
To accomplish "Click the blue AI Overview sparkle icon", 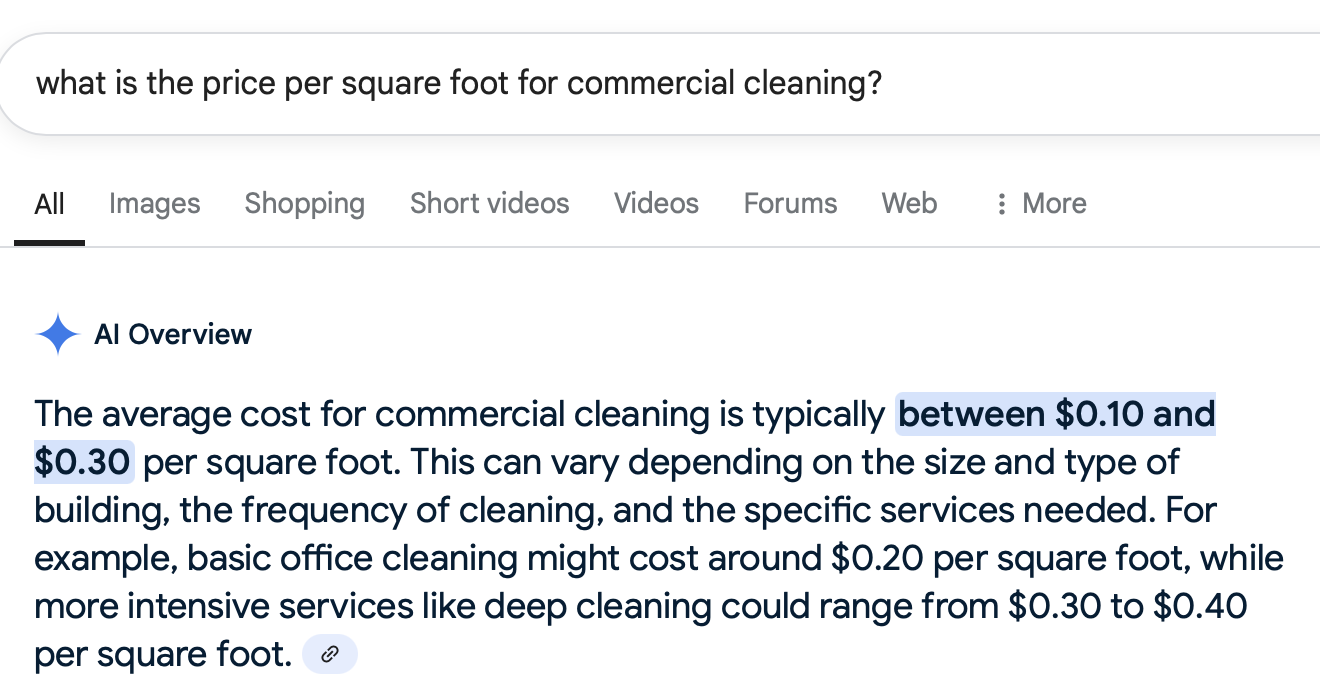I will tap(57, 334).
